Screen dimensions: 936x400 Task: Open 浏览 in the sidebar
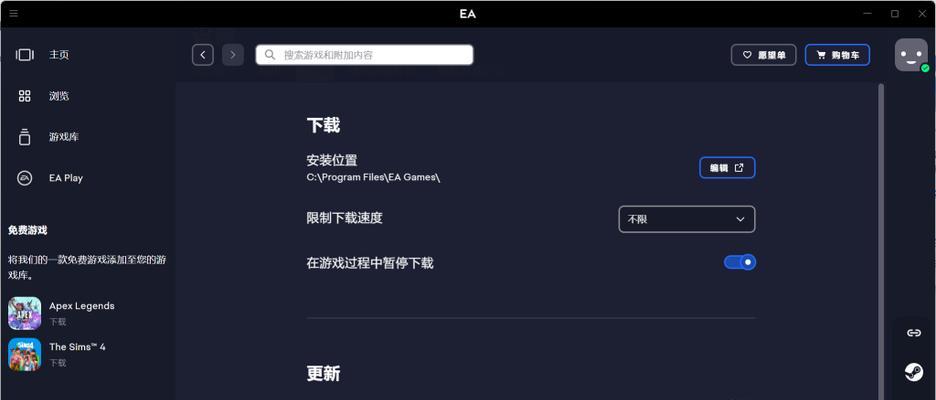click(x=59, y=96)
